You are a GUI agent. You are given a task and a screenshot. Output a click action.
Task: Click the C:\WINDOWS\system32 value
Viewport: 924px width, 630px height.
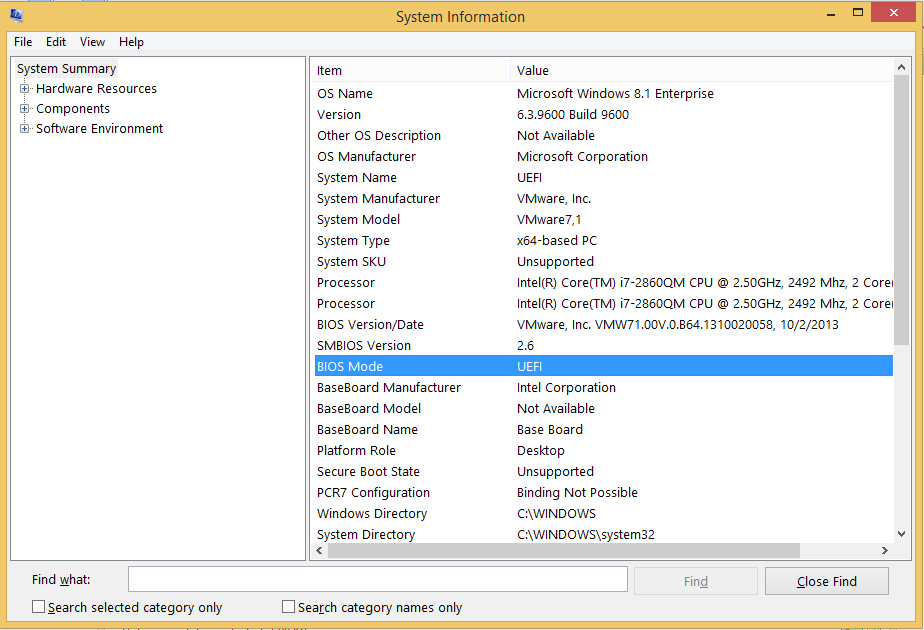pyautogui.click(x=586, y=535)
